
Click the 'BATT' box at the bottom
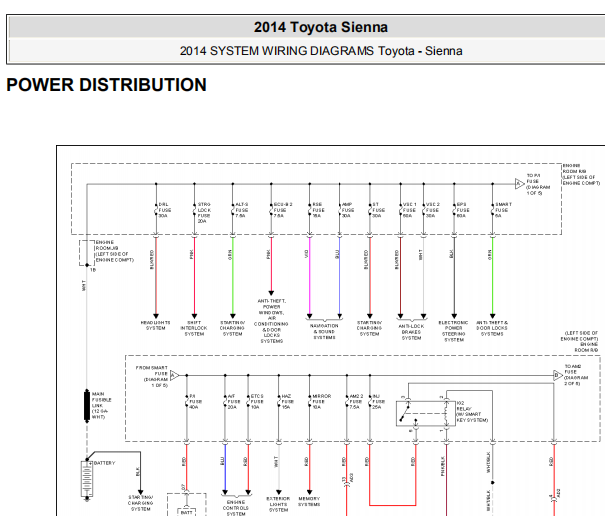coord(186,513)
